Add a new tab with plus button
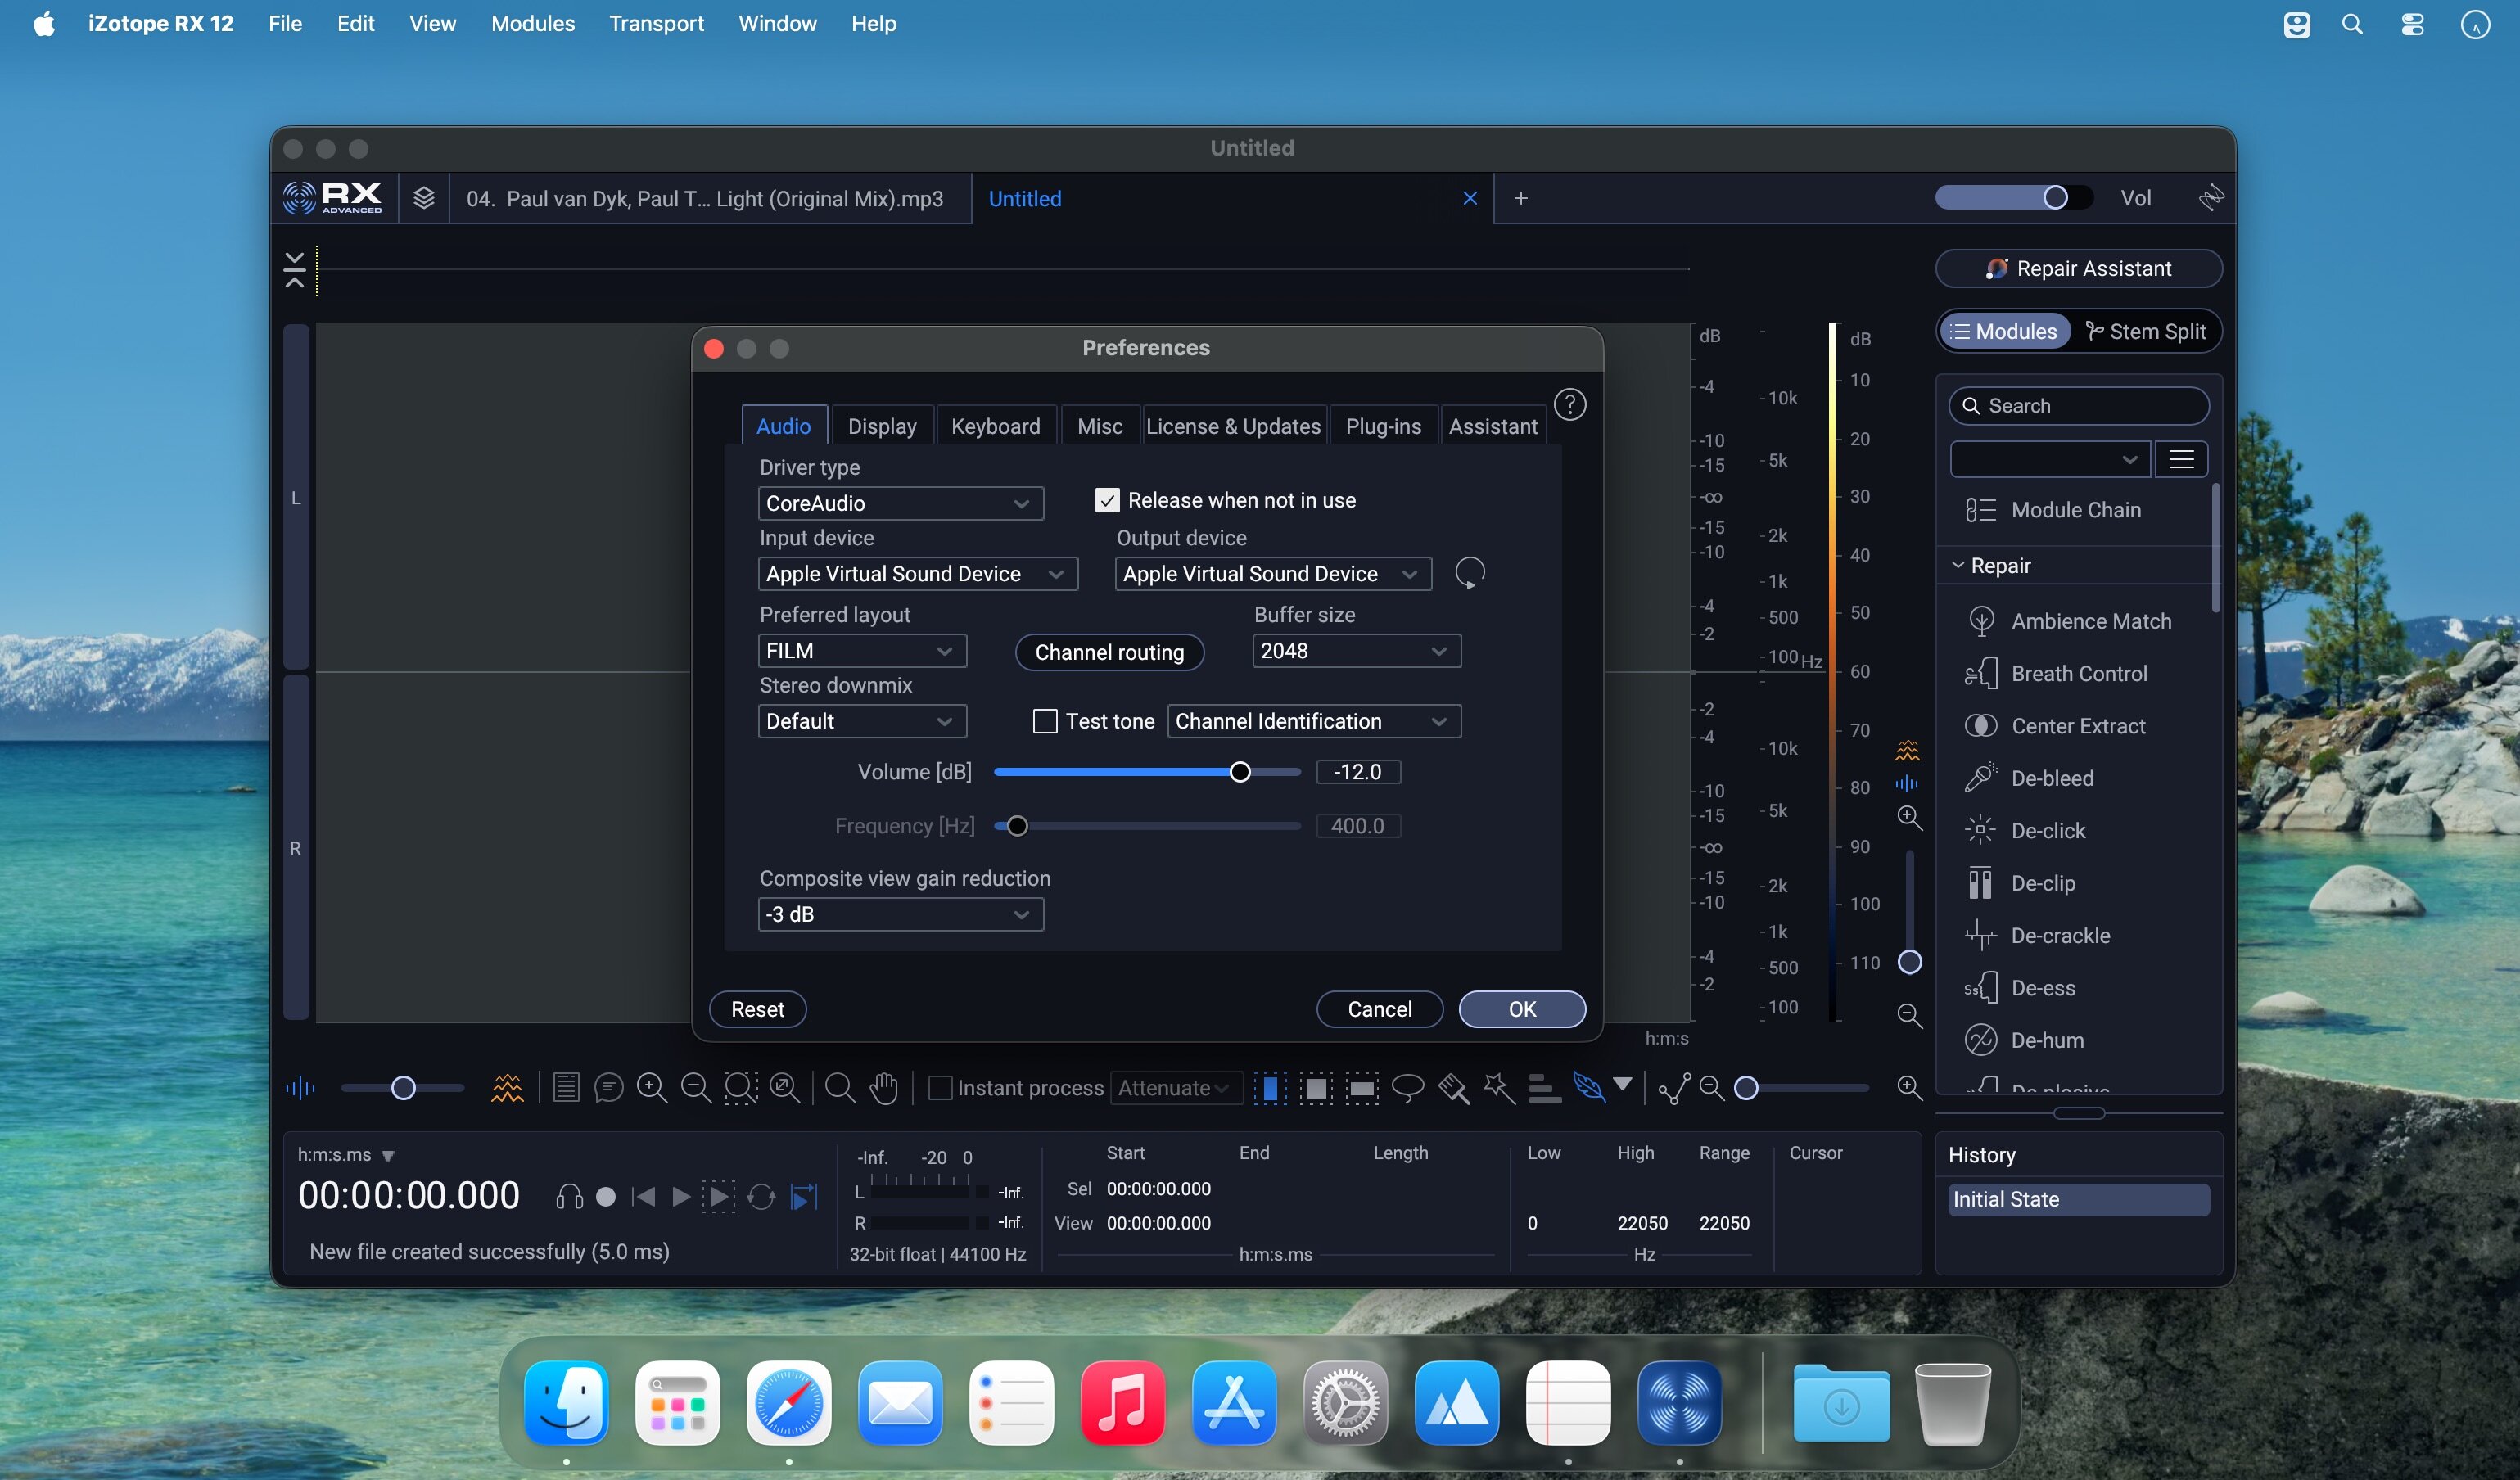Image resolution: width=2520 pixels, height=1480 pixels. 1520,198
